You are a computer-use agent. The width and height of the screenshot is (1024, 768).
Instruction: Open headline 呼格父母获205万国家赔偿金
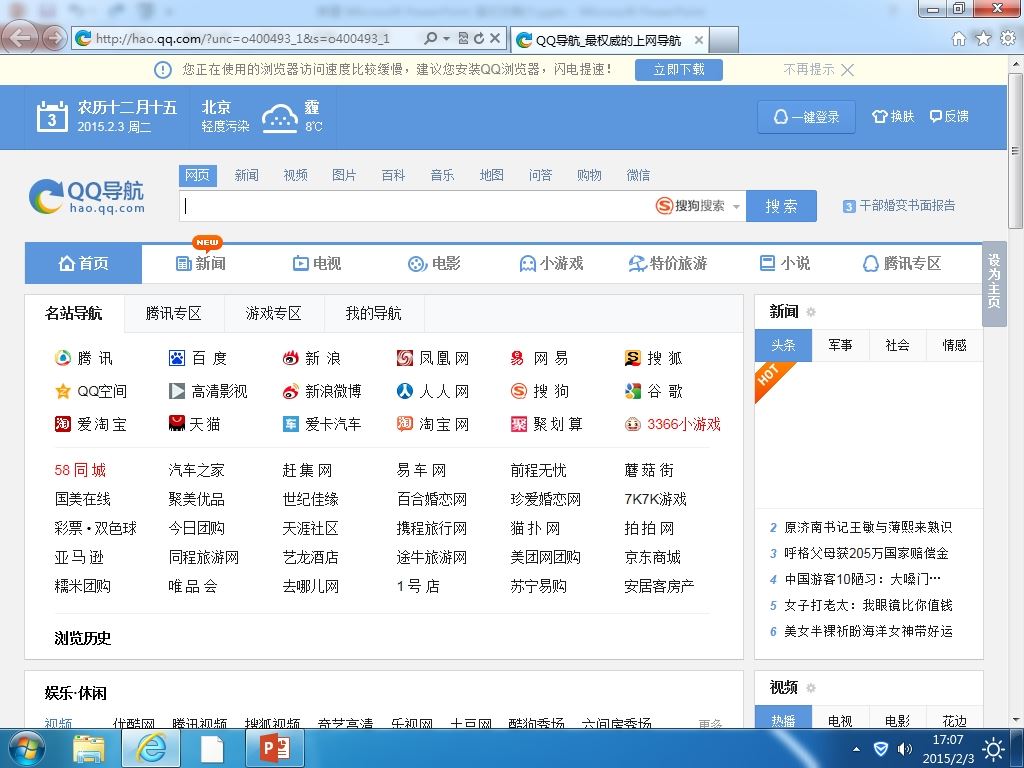click(866, 554)
